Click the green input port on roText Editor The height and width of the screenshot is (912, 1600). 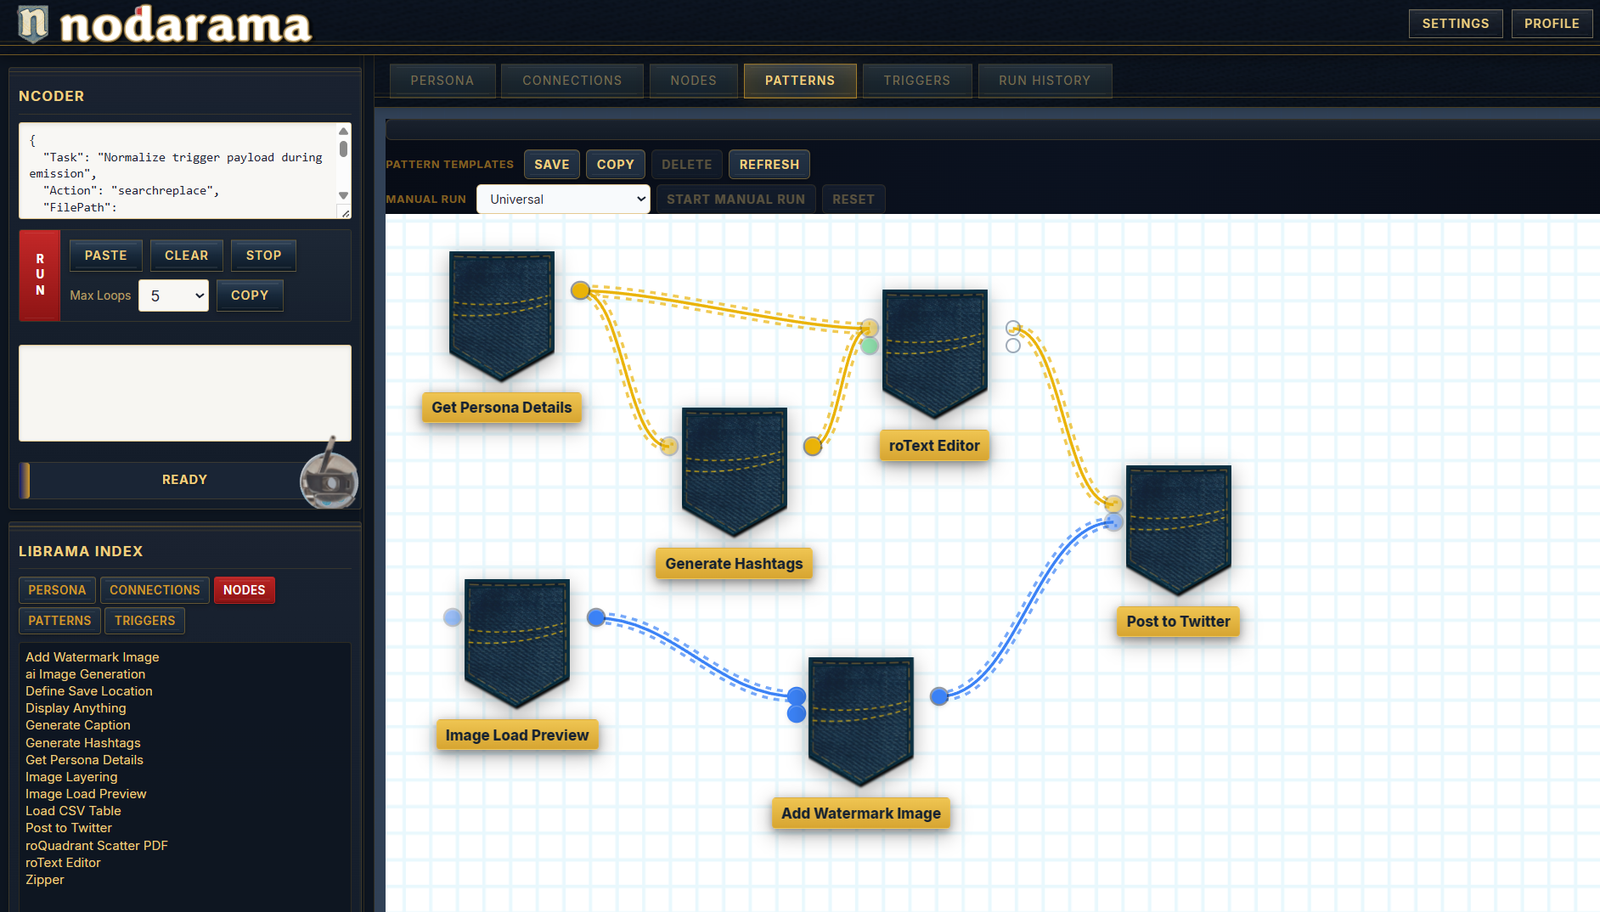[869, 345]
